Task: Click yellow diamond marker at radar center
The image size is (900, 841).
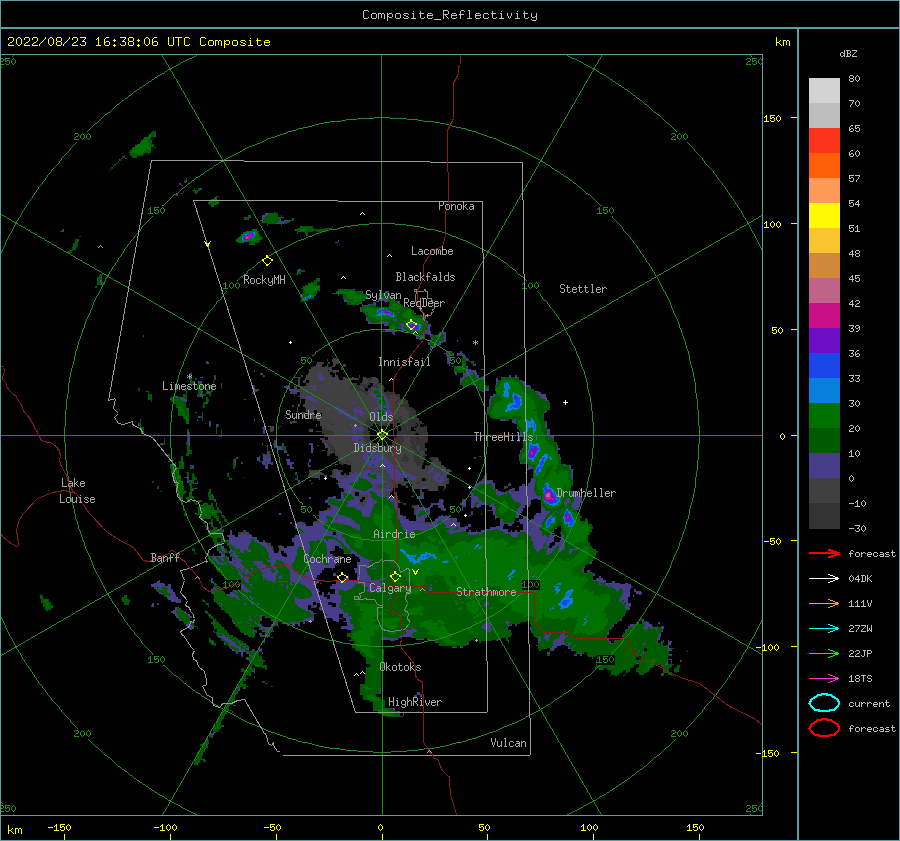Action: [382, 435]
